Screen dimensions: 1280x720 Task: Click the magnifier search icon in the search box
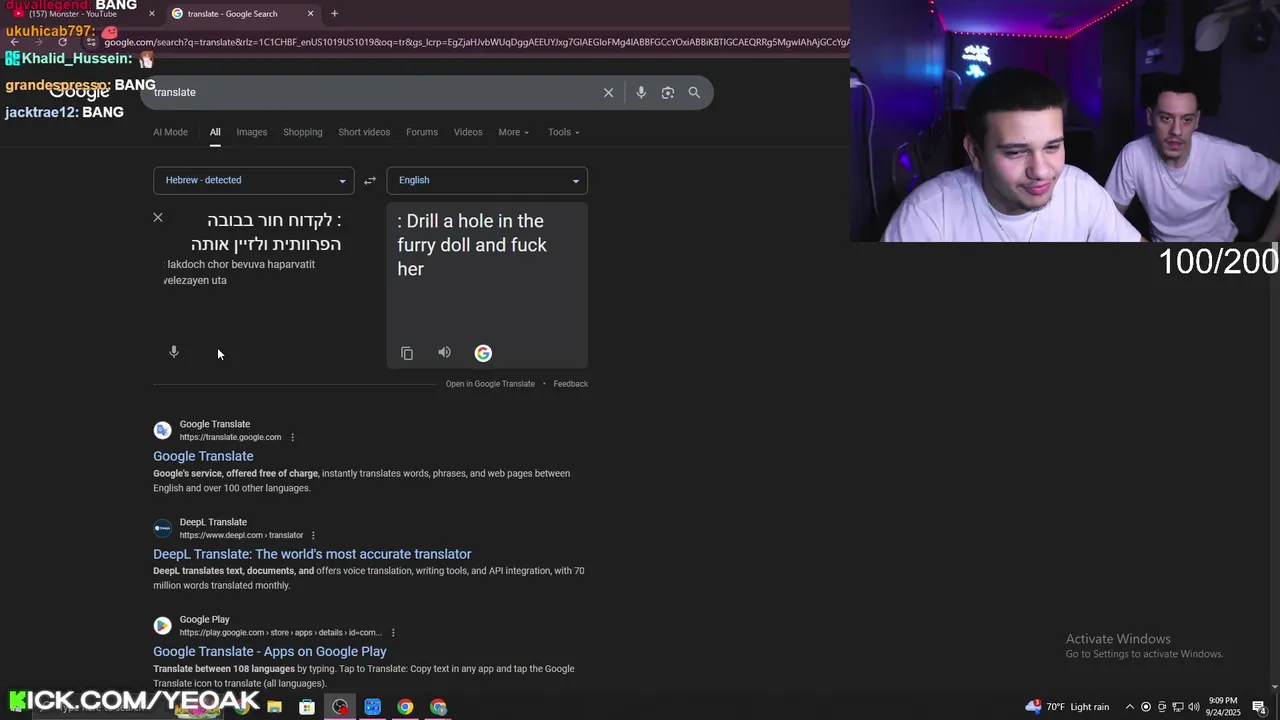[694, 92]
